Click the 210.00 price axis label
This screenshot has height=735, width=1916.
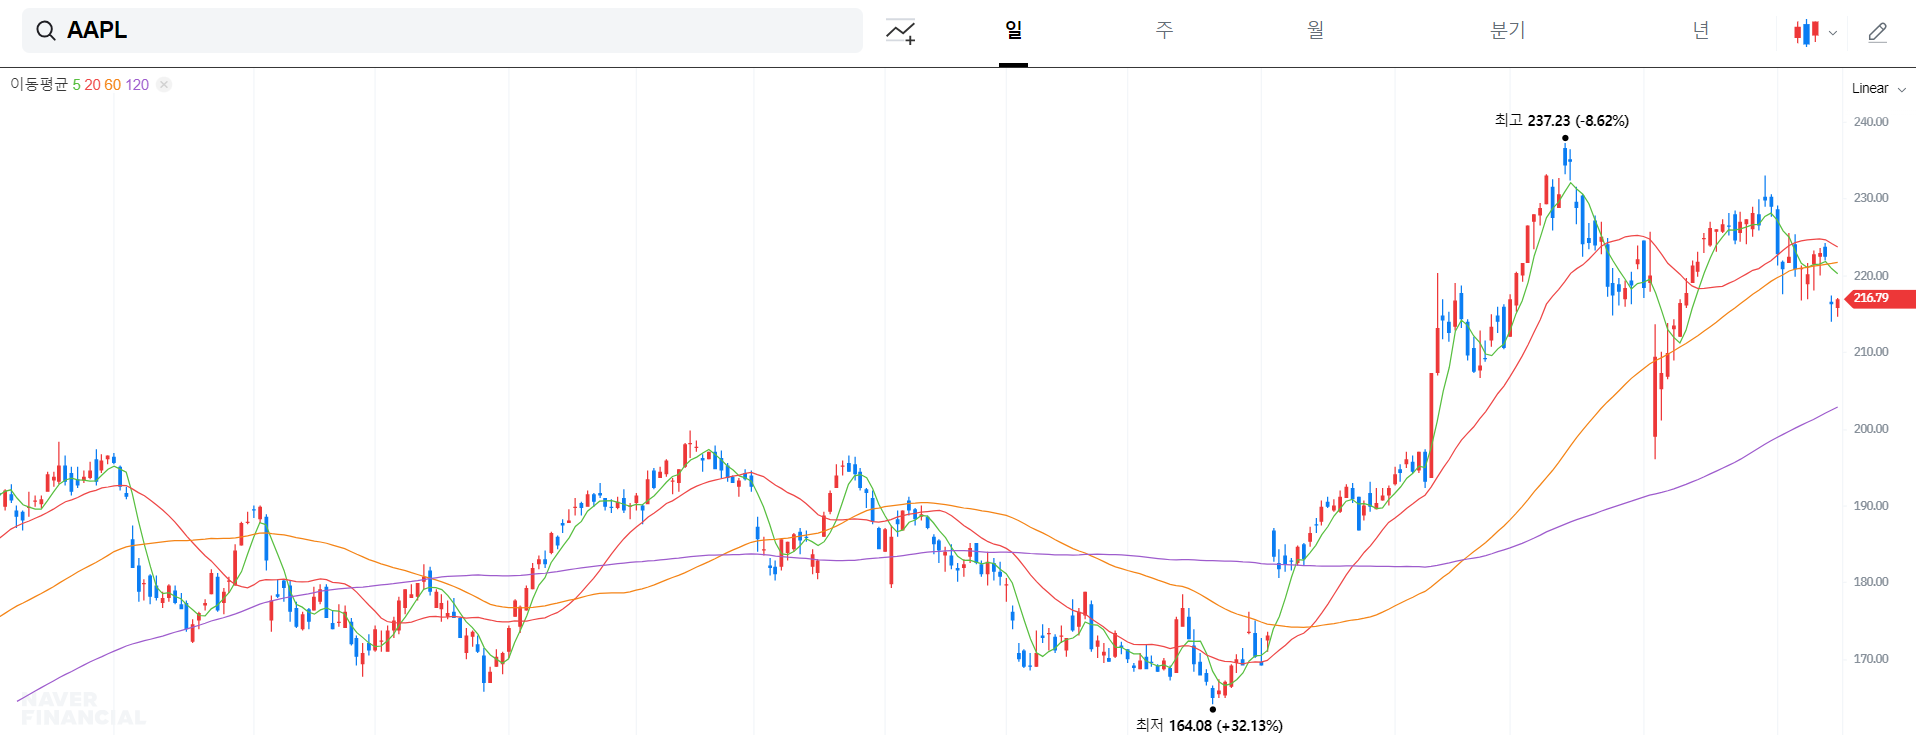tap(1870, 352)
